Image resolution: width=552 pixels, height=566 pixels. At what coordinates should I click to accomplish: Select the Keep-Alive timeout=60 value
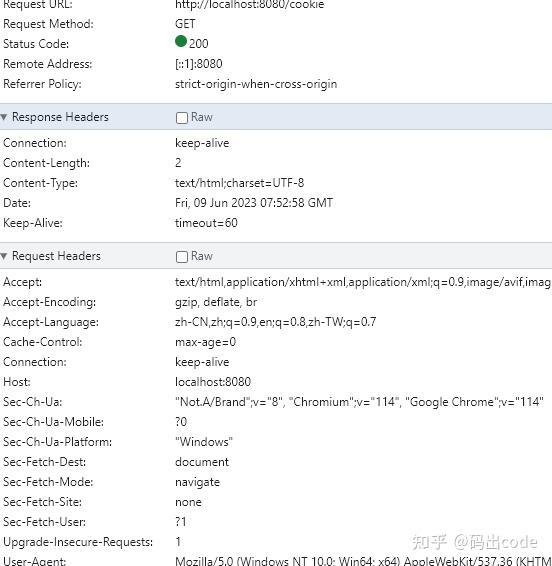(x=206, y=223)
